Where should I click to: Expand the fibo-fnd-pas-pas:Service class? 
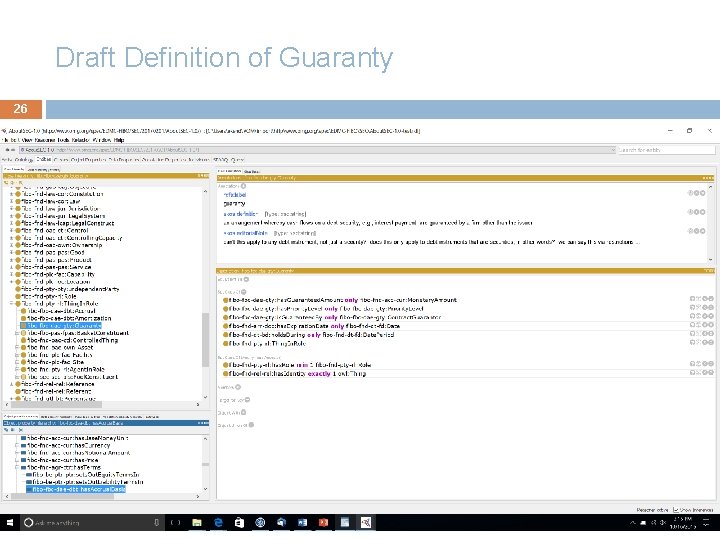click(12, 267)
